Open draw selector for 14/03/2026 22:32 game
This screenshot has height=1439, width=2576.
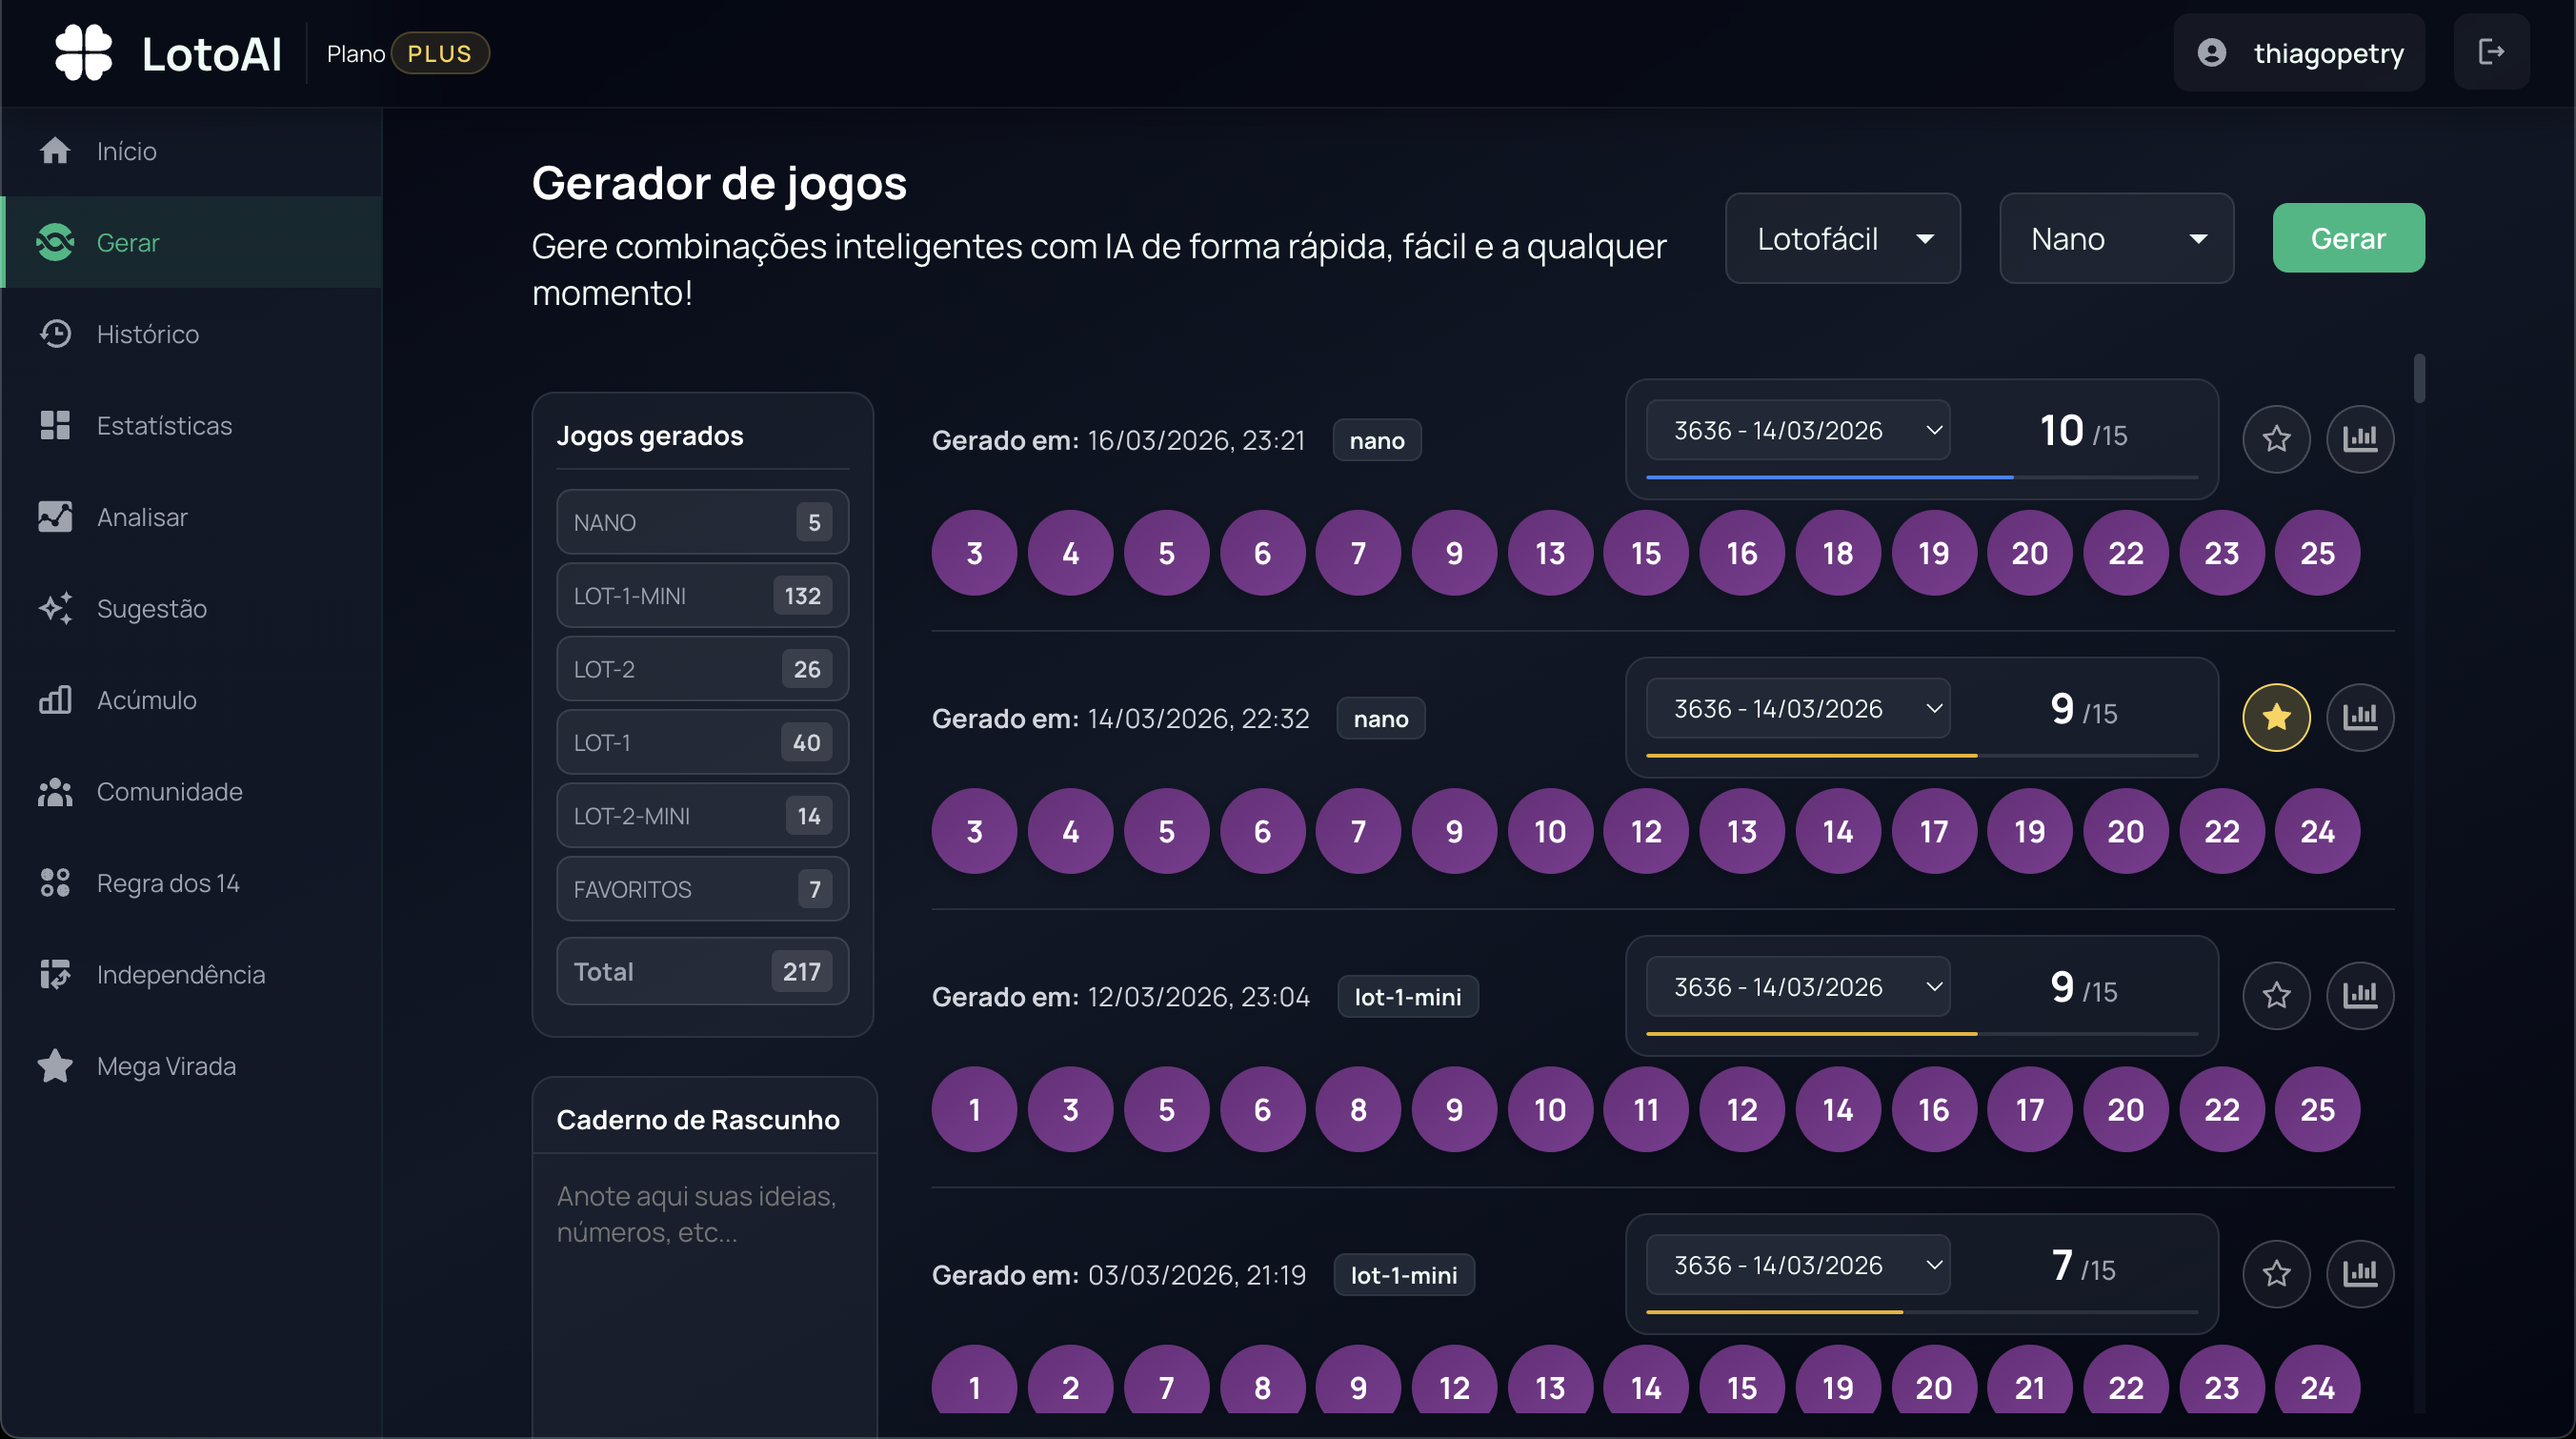pos(1798,709)
